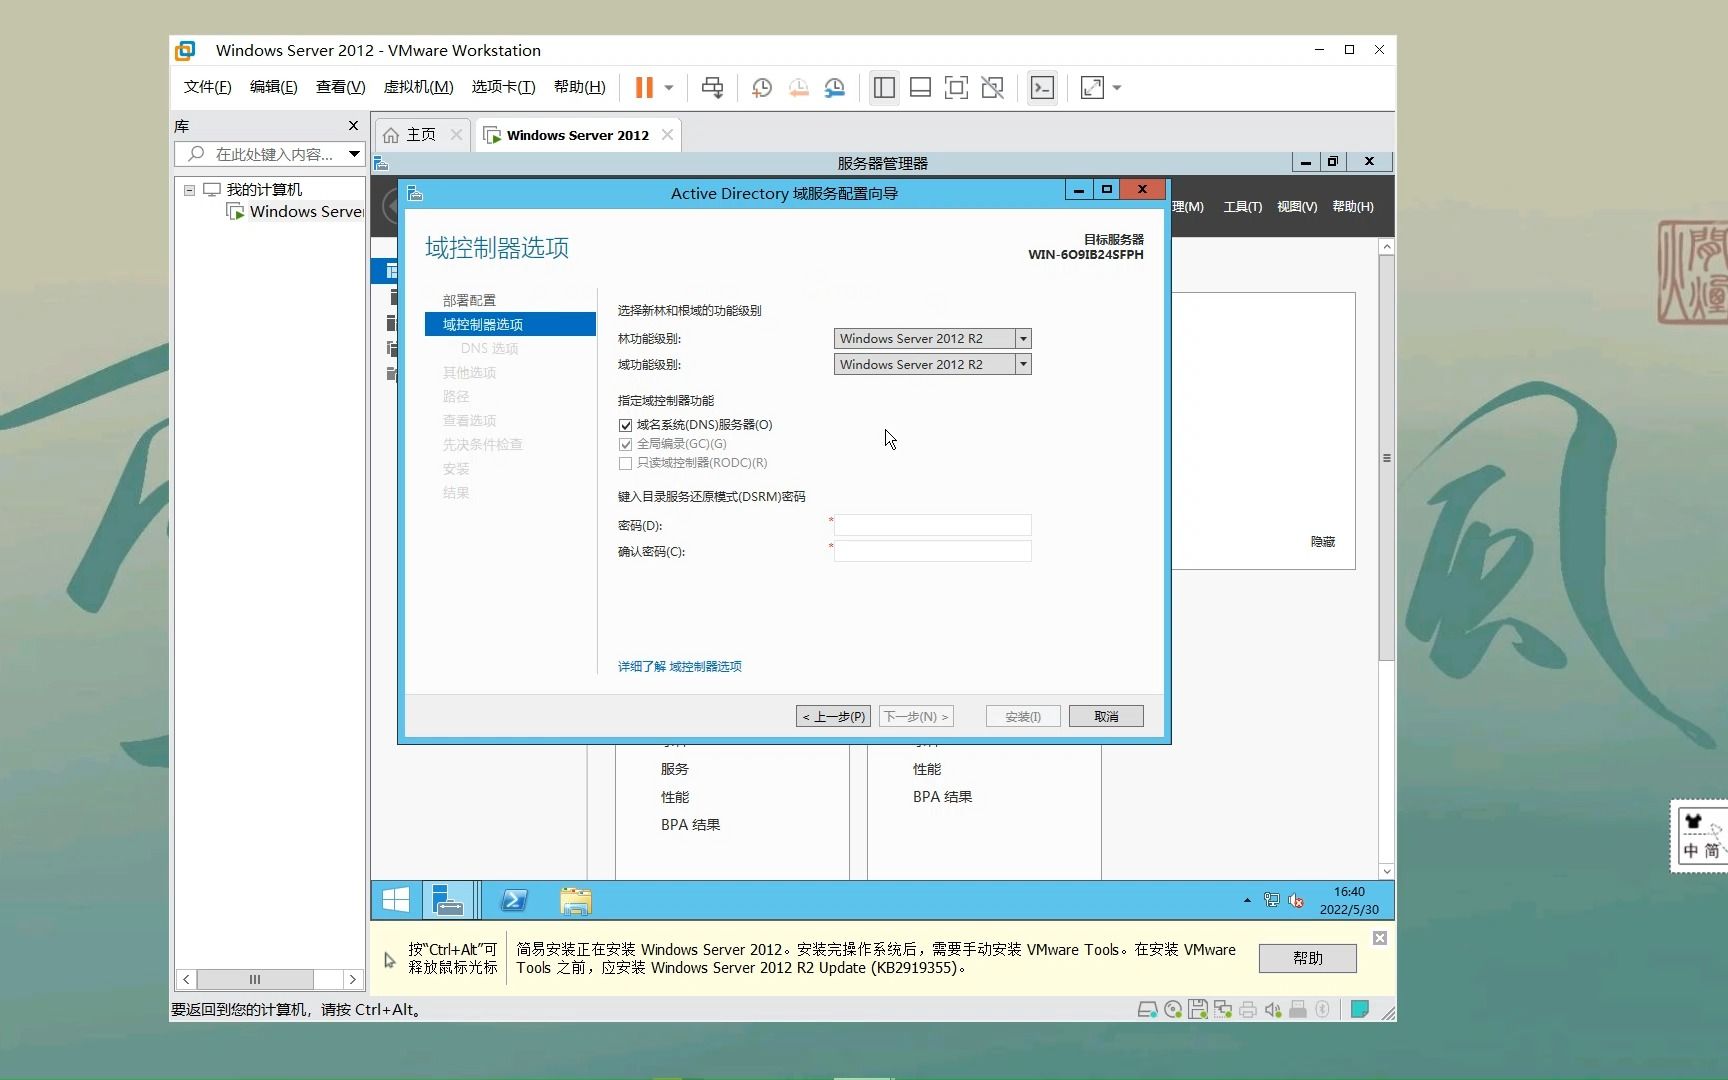Open the 编辑(E) menu
This screenshot has width=1728, height=1080.
(273, 87)
